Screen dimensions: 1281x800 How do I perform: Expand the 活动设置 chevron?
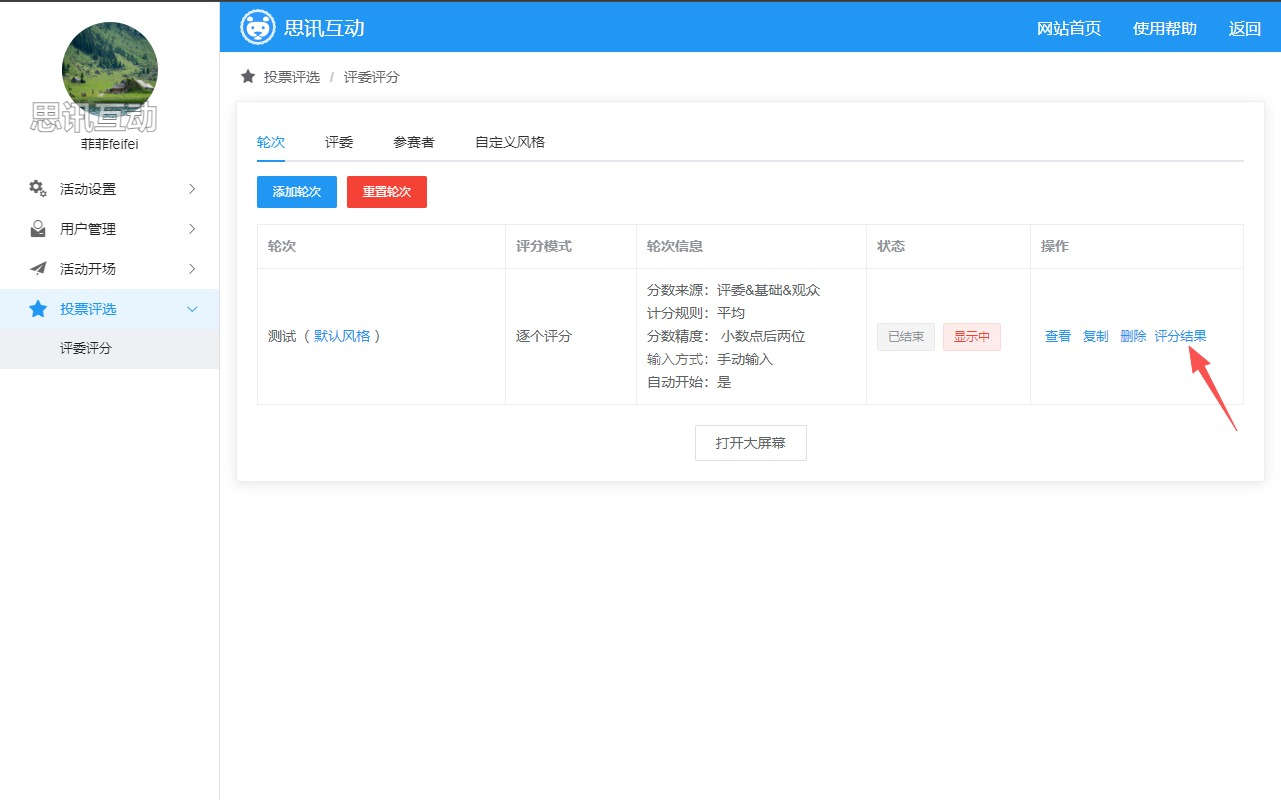pyautogui.click(x=192, y=189)
